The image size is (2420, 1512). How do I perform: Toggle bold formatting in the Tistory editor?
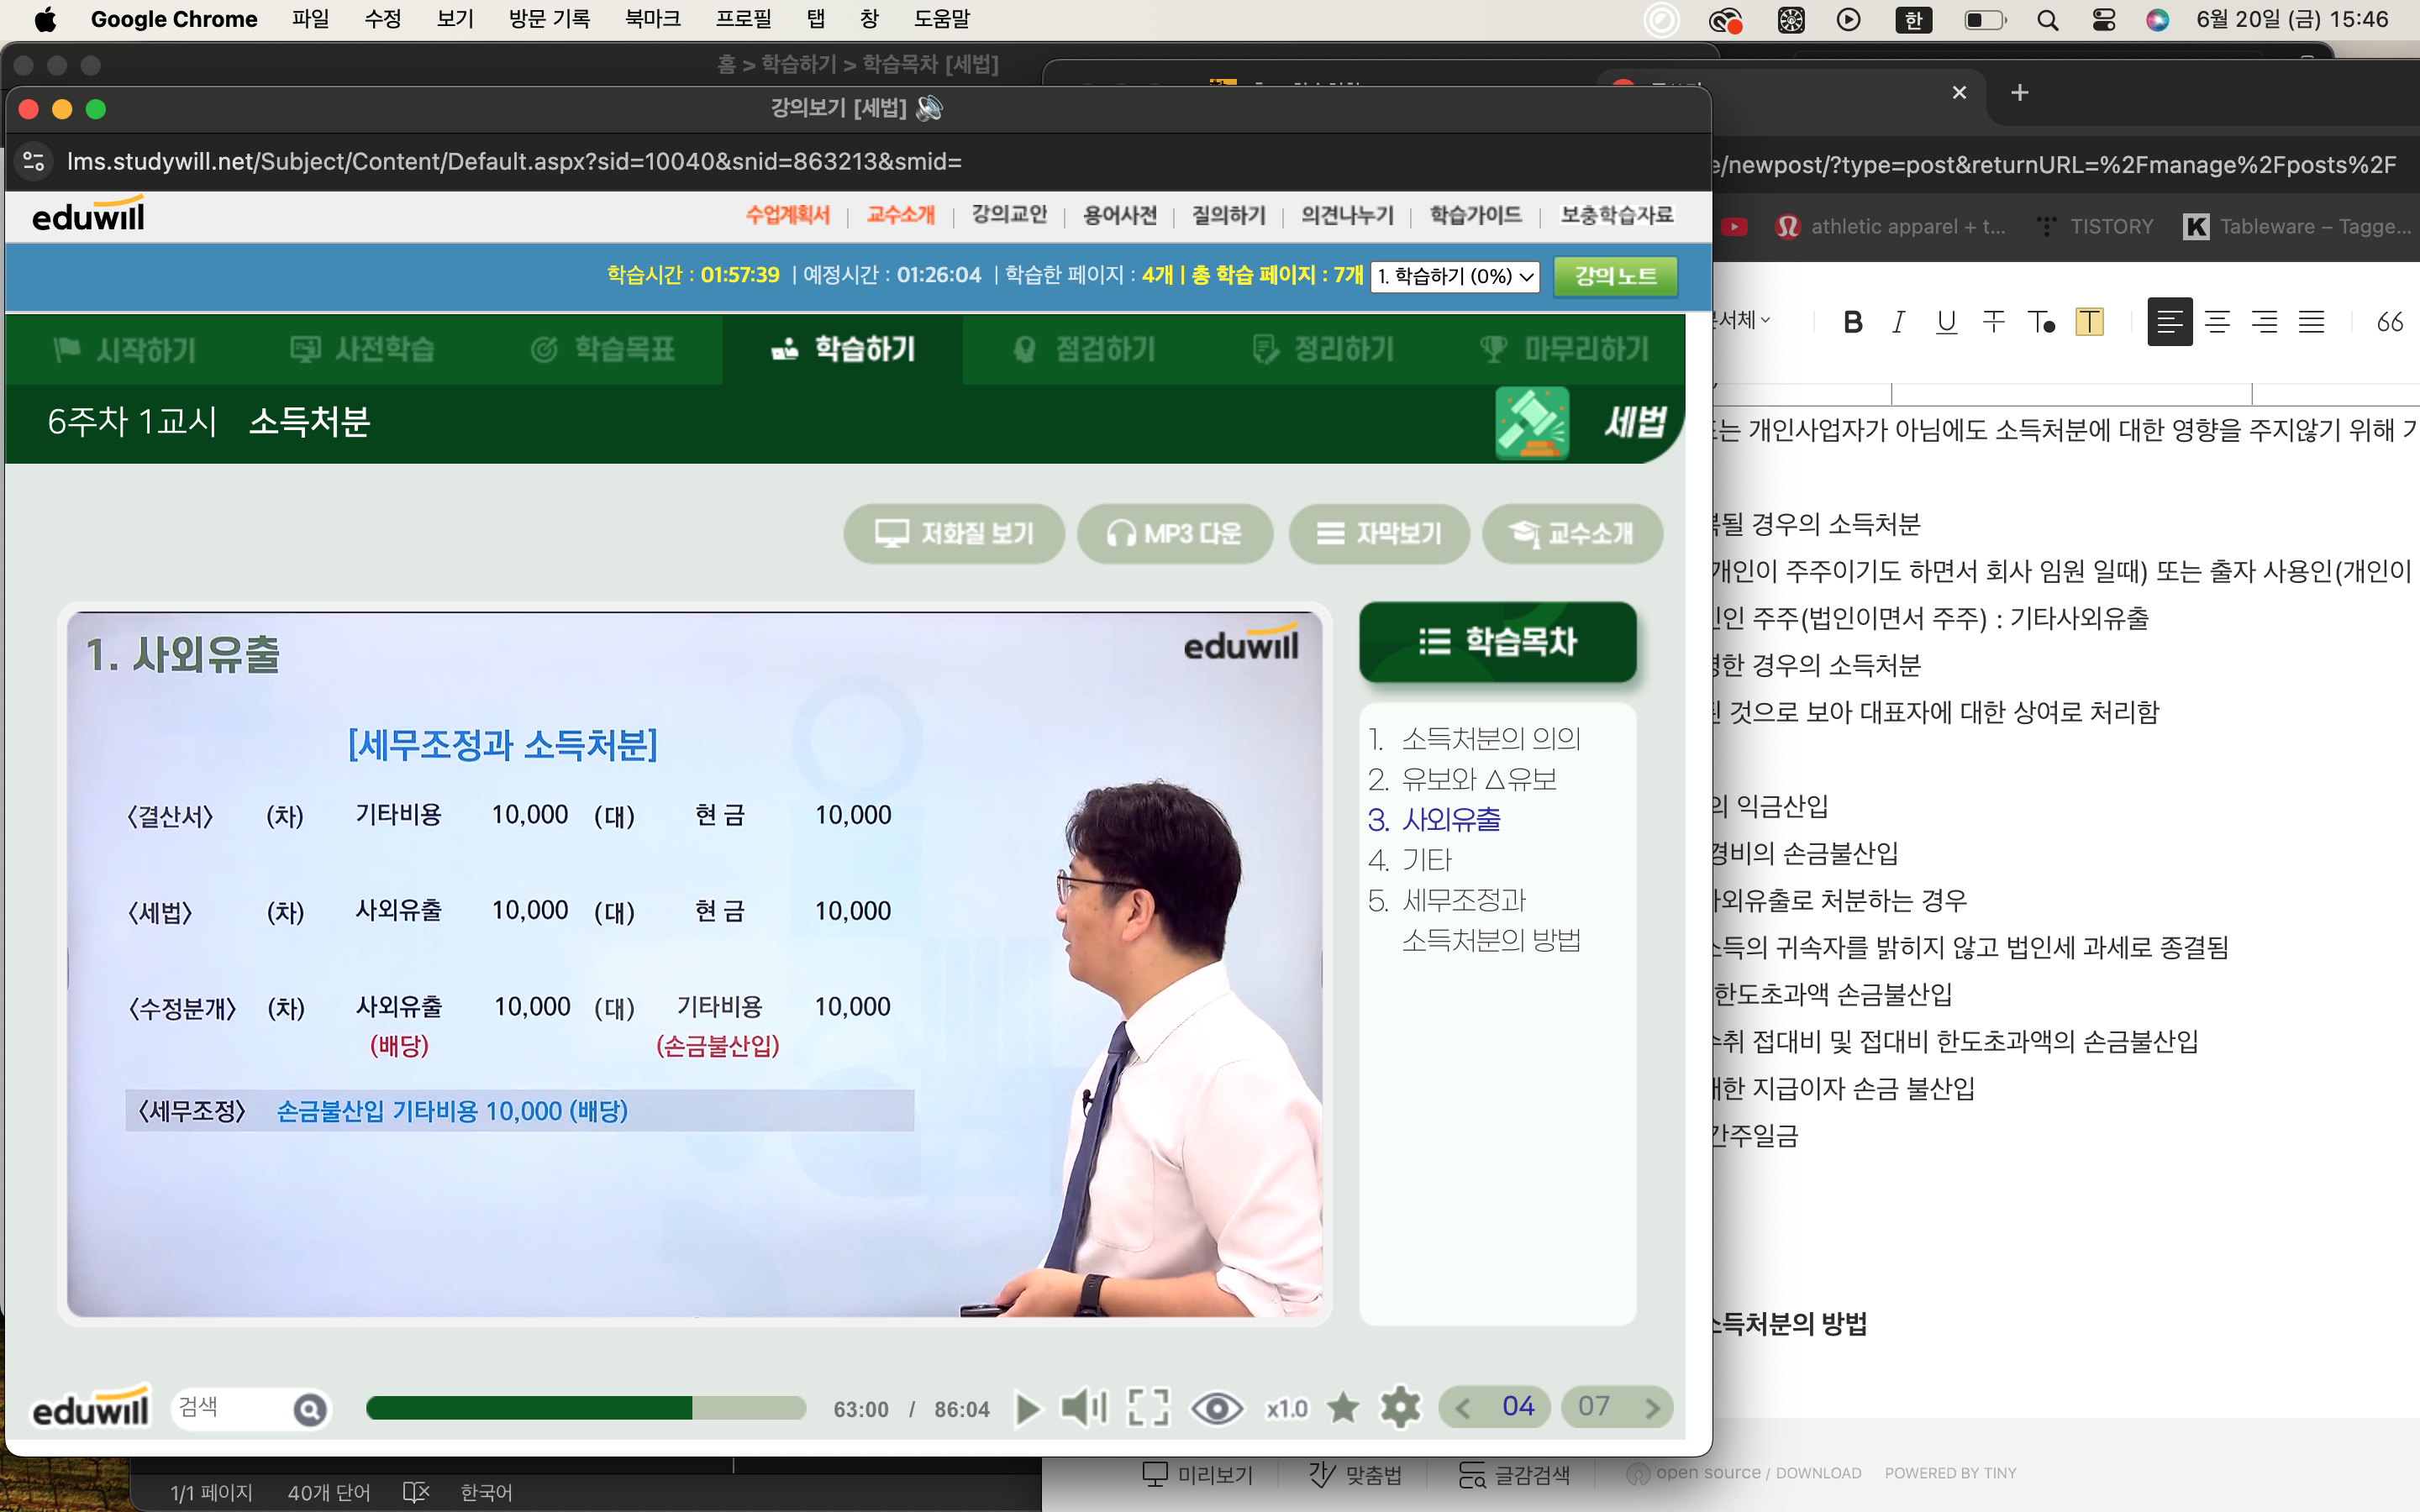1852,321
